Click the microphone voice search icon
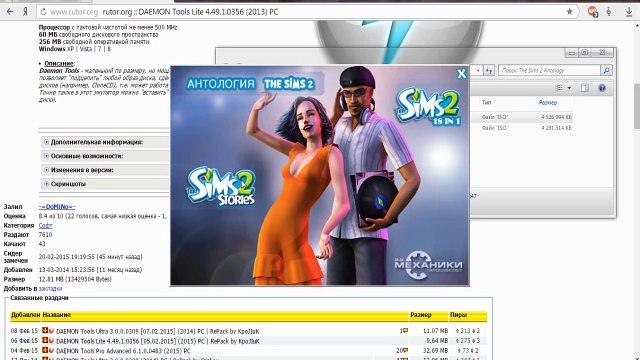 pyautogui.click(x=609, y=12)
